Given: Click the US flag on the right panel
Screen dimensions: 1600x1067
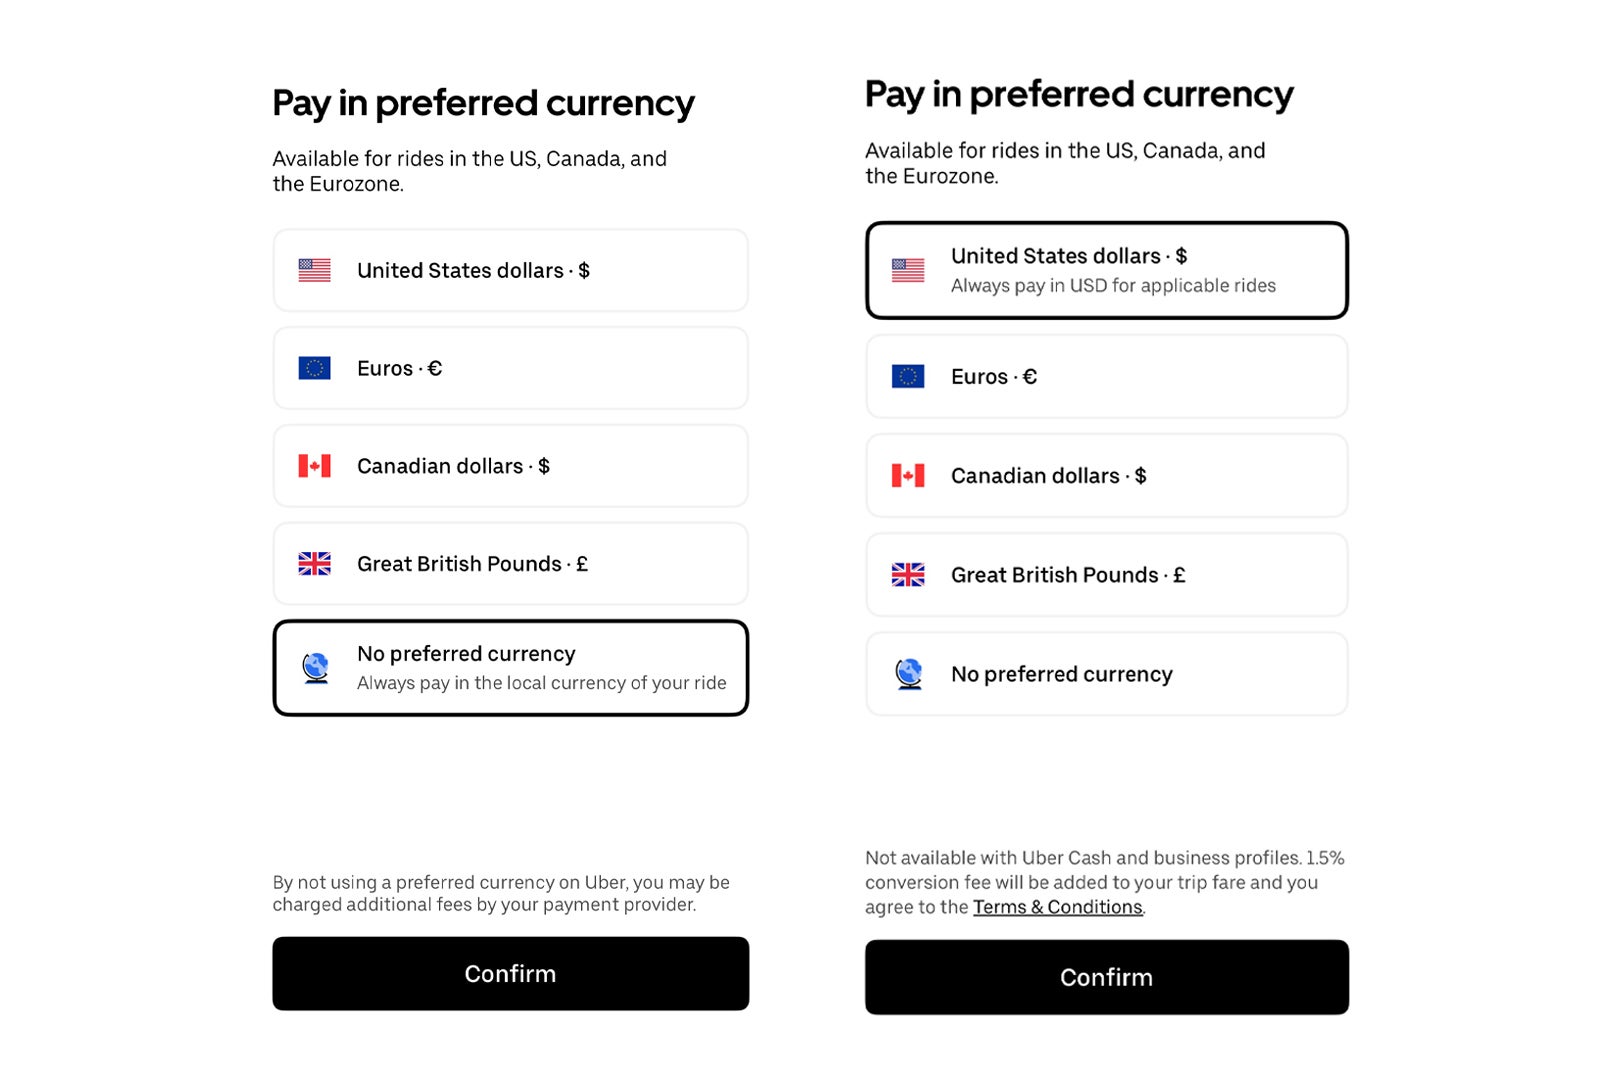Looking at the screenshot, I should [x=906, y=268].
